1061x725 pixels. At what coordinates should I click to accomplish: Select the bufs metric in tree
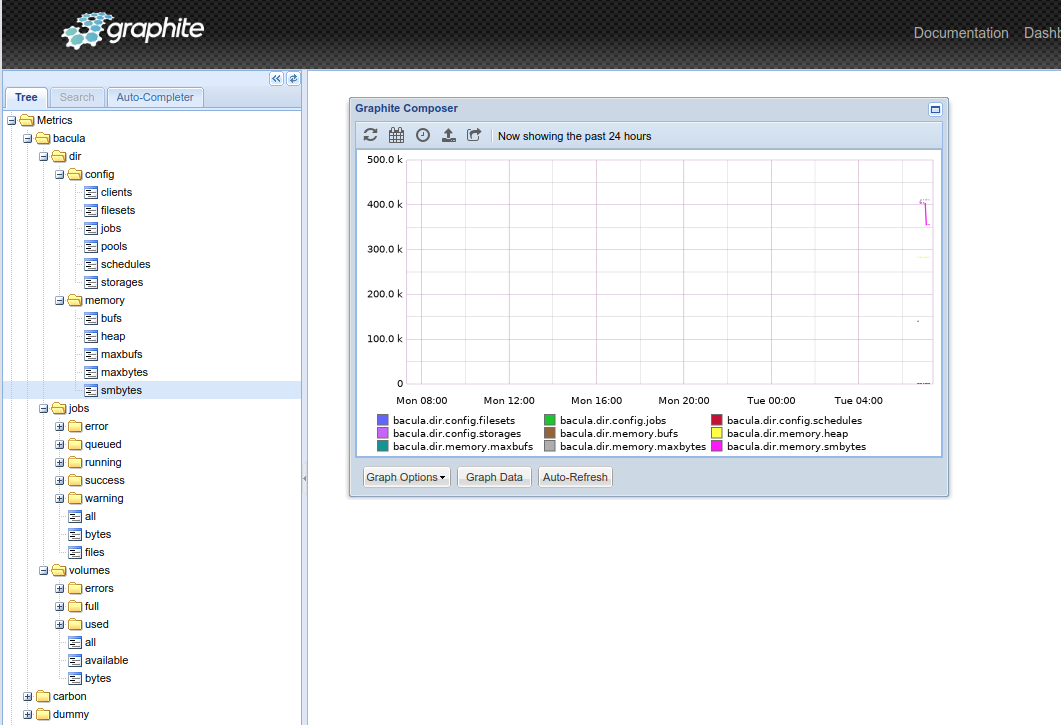point(111,318)
